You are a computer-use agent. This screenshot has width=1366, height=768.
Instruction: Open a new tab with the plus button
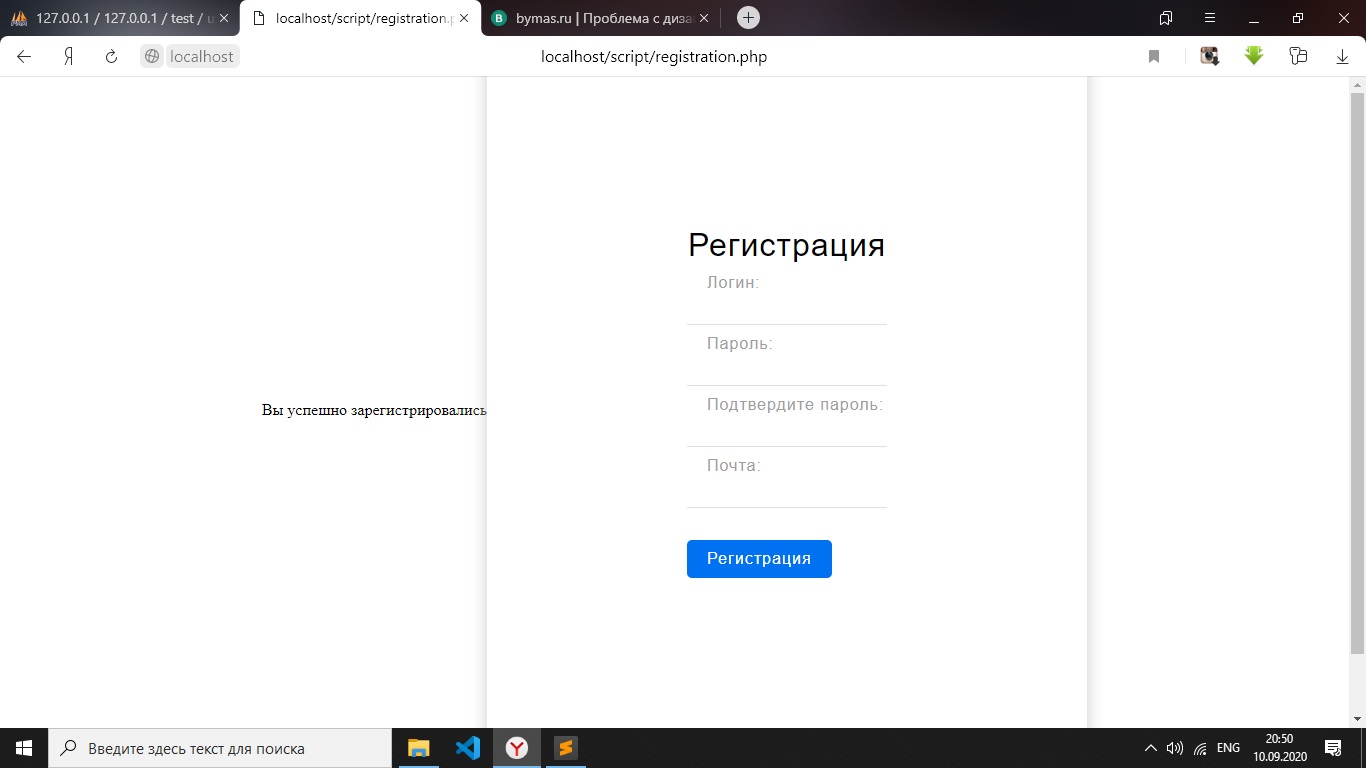(748, 18)
